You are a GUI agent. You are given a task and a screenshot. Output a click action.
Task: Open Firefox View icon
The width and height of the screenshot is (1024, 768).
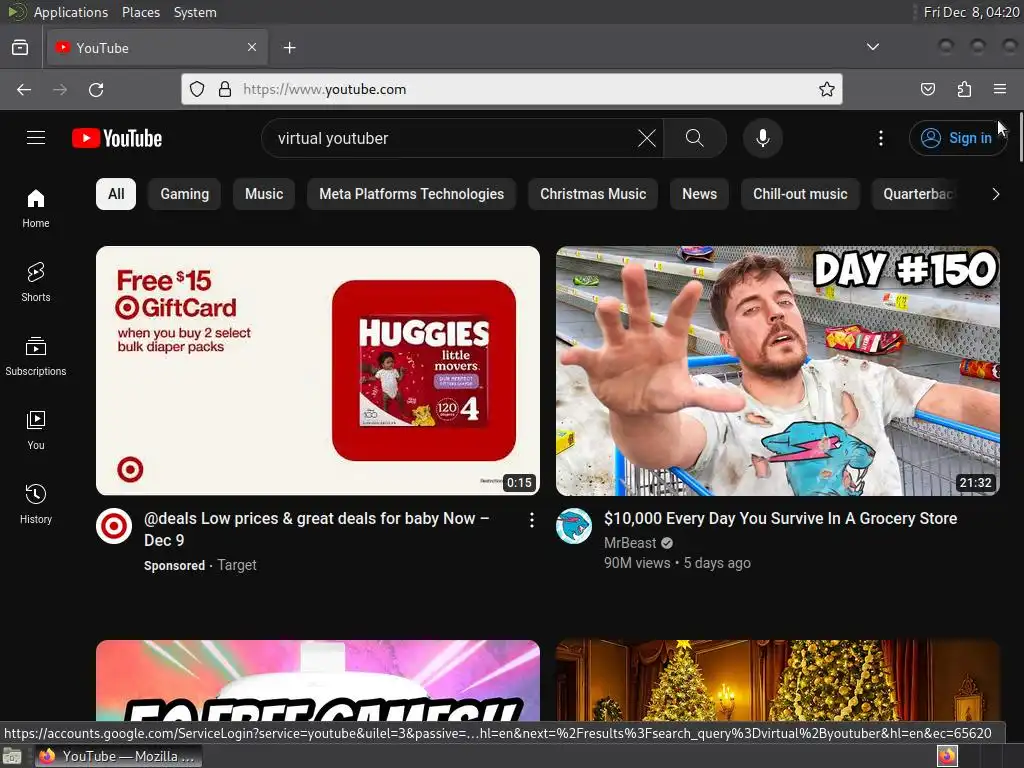click(20, 48)
